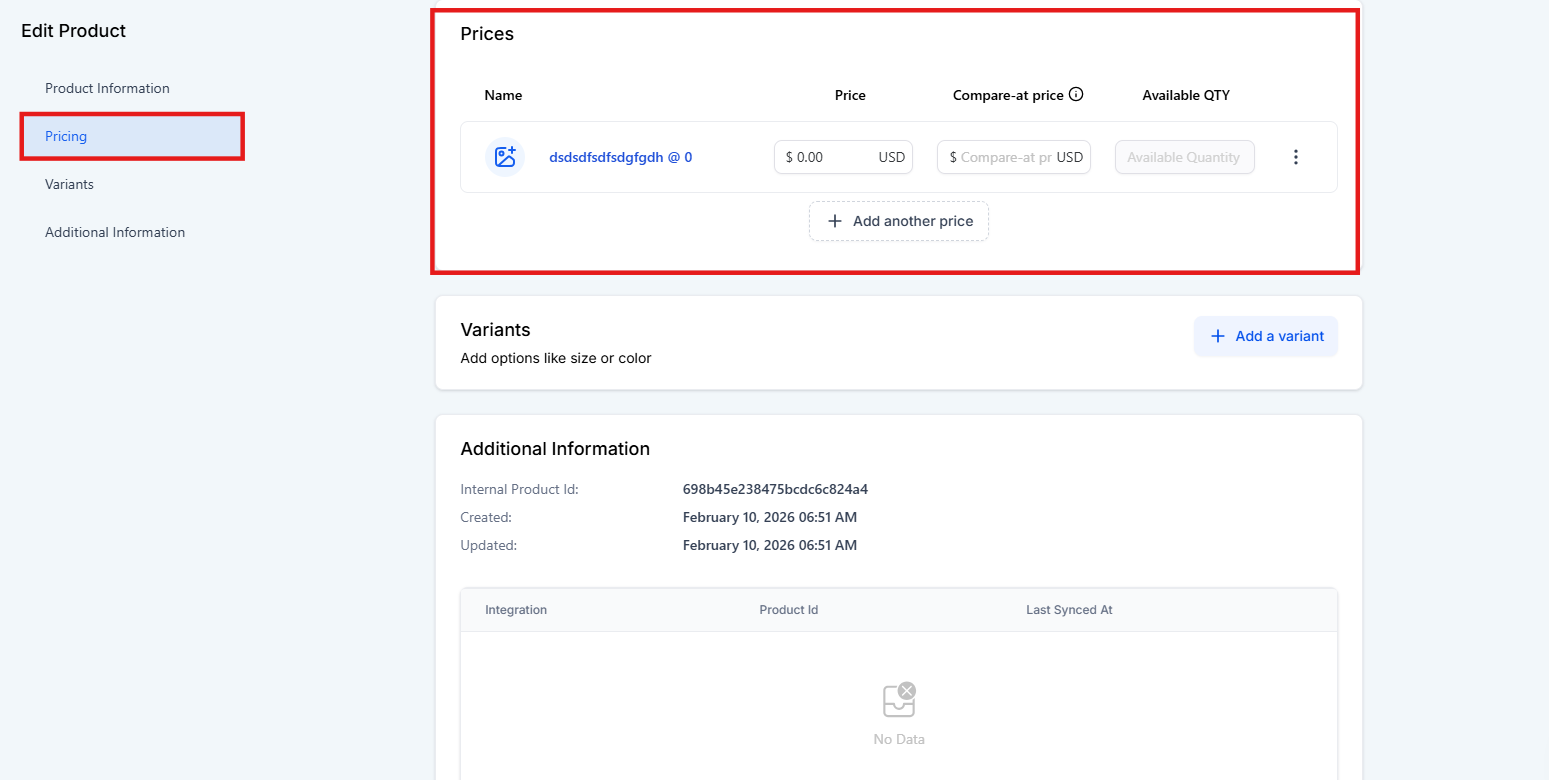
Task: Click the Internal Product Id value
Action: tap(775, 489)
